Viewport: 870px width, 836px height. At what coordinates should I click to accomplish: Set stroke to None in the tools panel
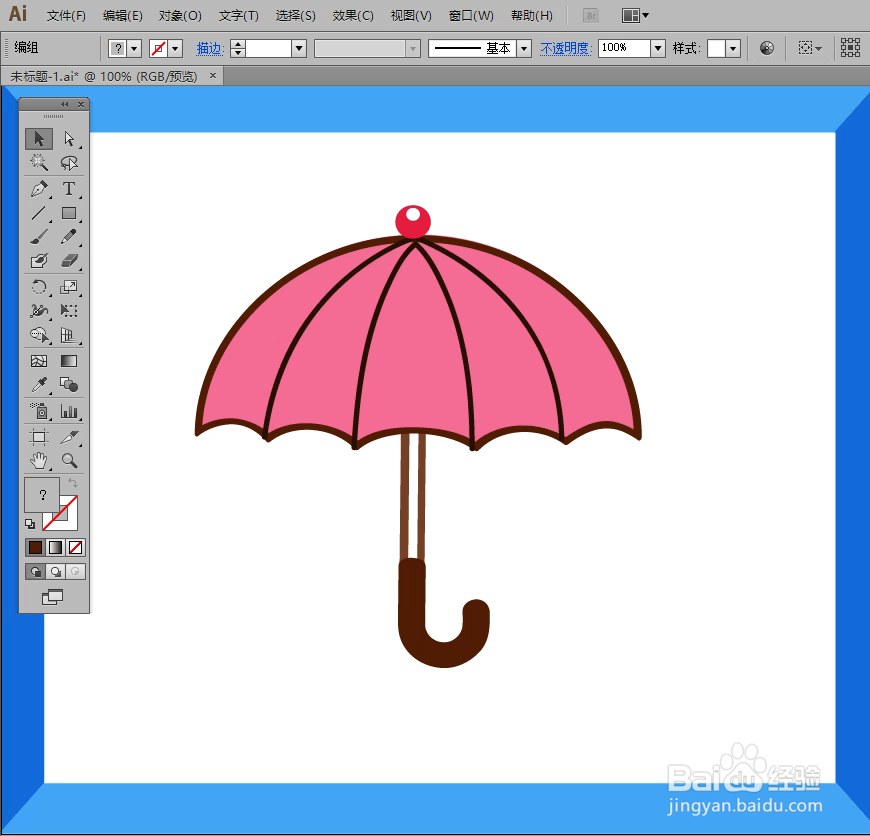[75, 547]
